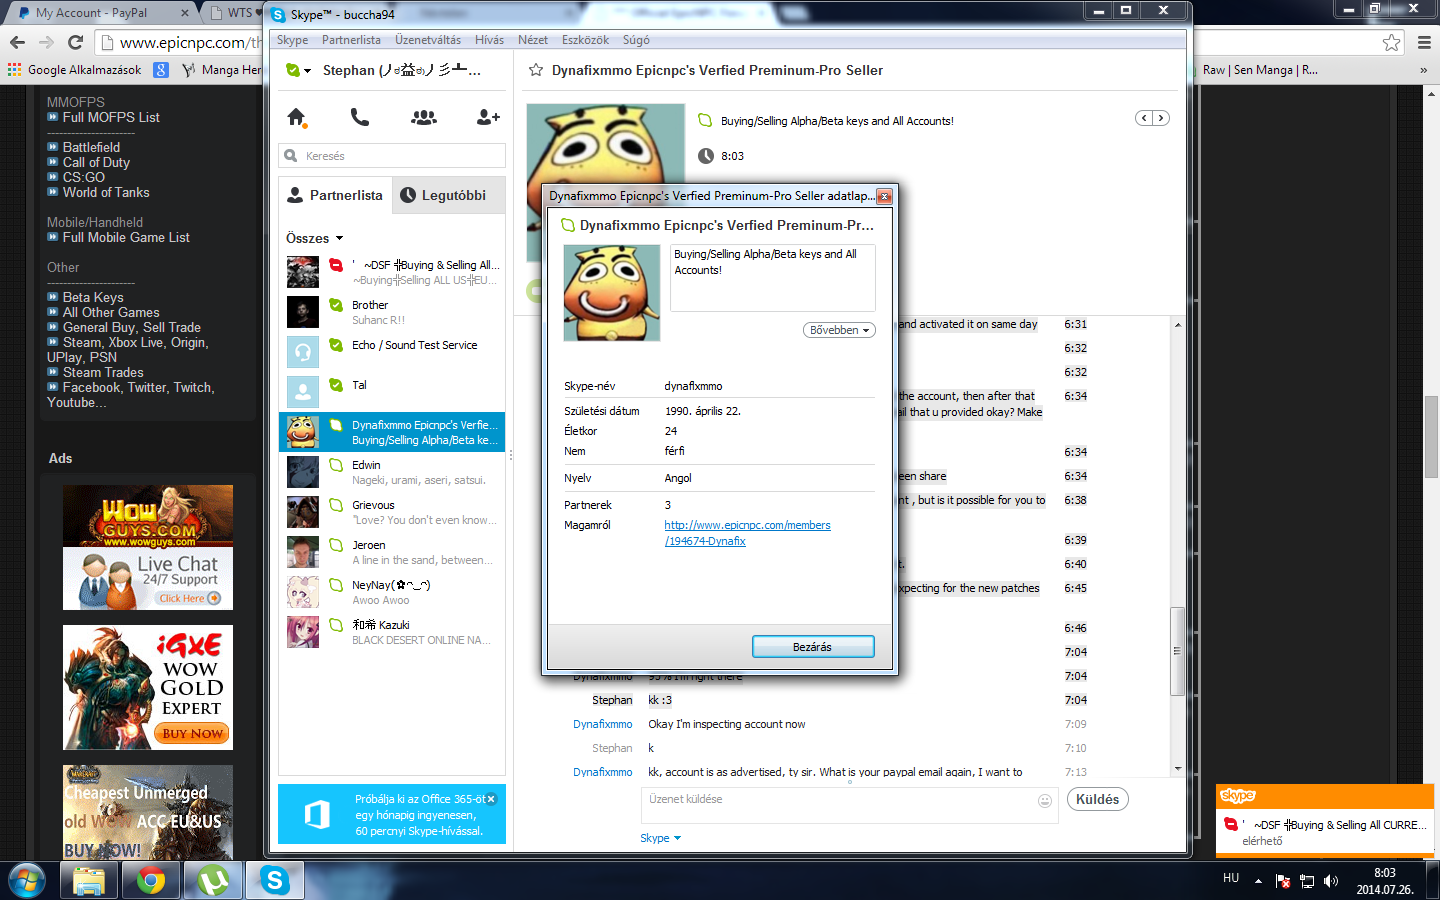1440x900 pixels.
Task: Open the Partnerlista menu
Action: tap(351, 40)
